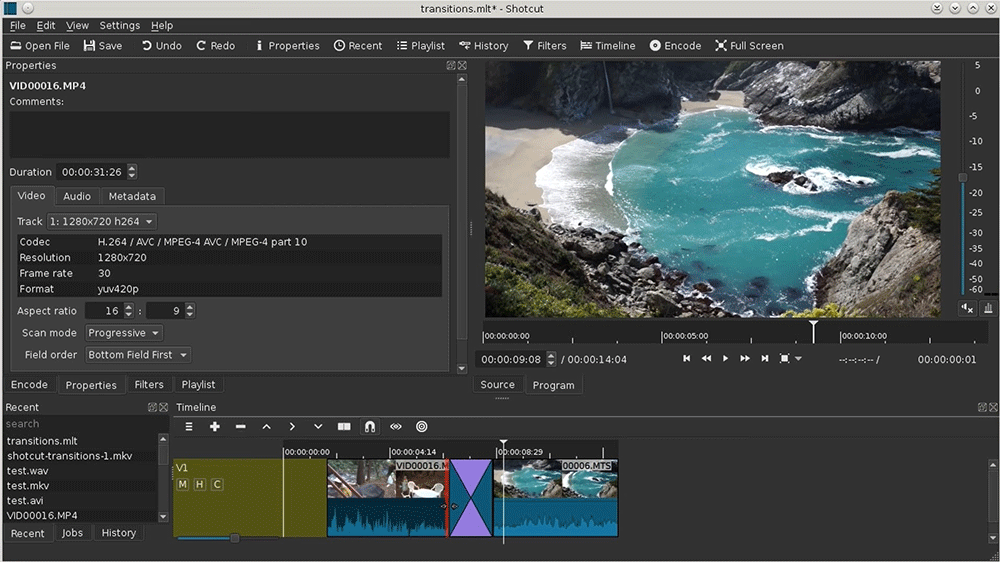Mute audio with the speaker icon

coord(966,308)
